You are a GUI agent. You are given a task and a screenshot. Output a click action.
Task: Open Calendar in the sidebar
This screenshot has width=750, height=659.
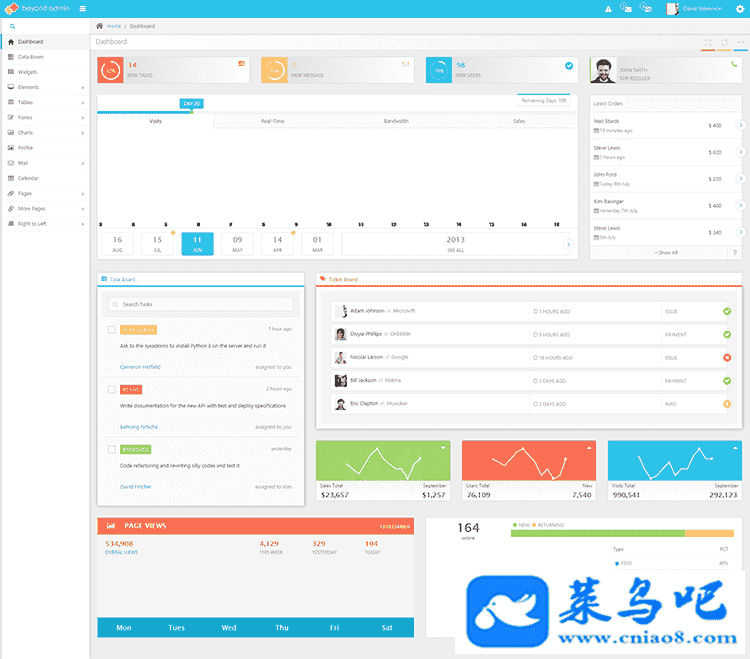pos(45,178)
